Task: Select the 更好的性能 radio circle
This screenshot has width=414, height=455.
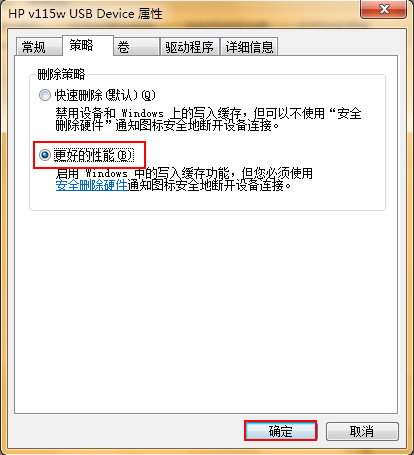Action: 45,155
